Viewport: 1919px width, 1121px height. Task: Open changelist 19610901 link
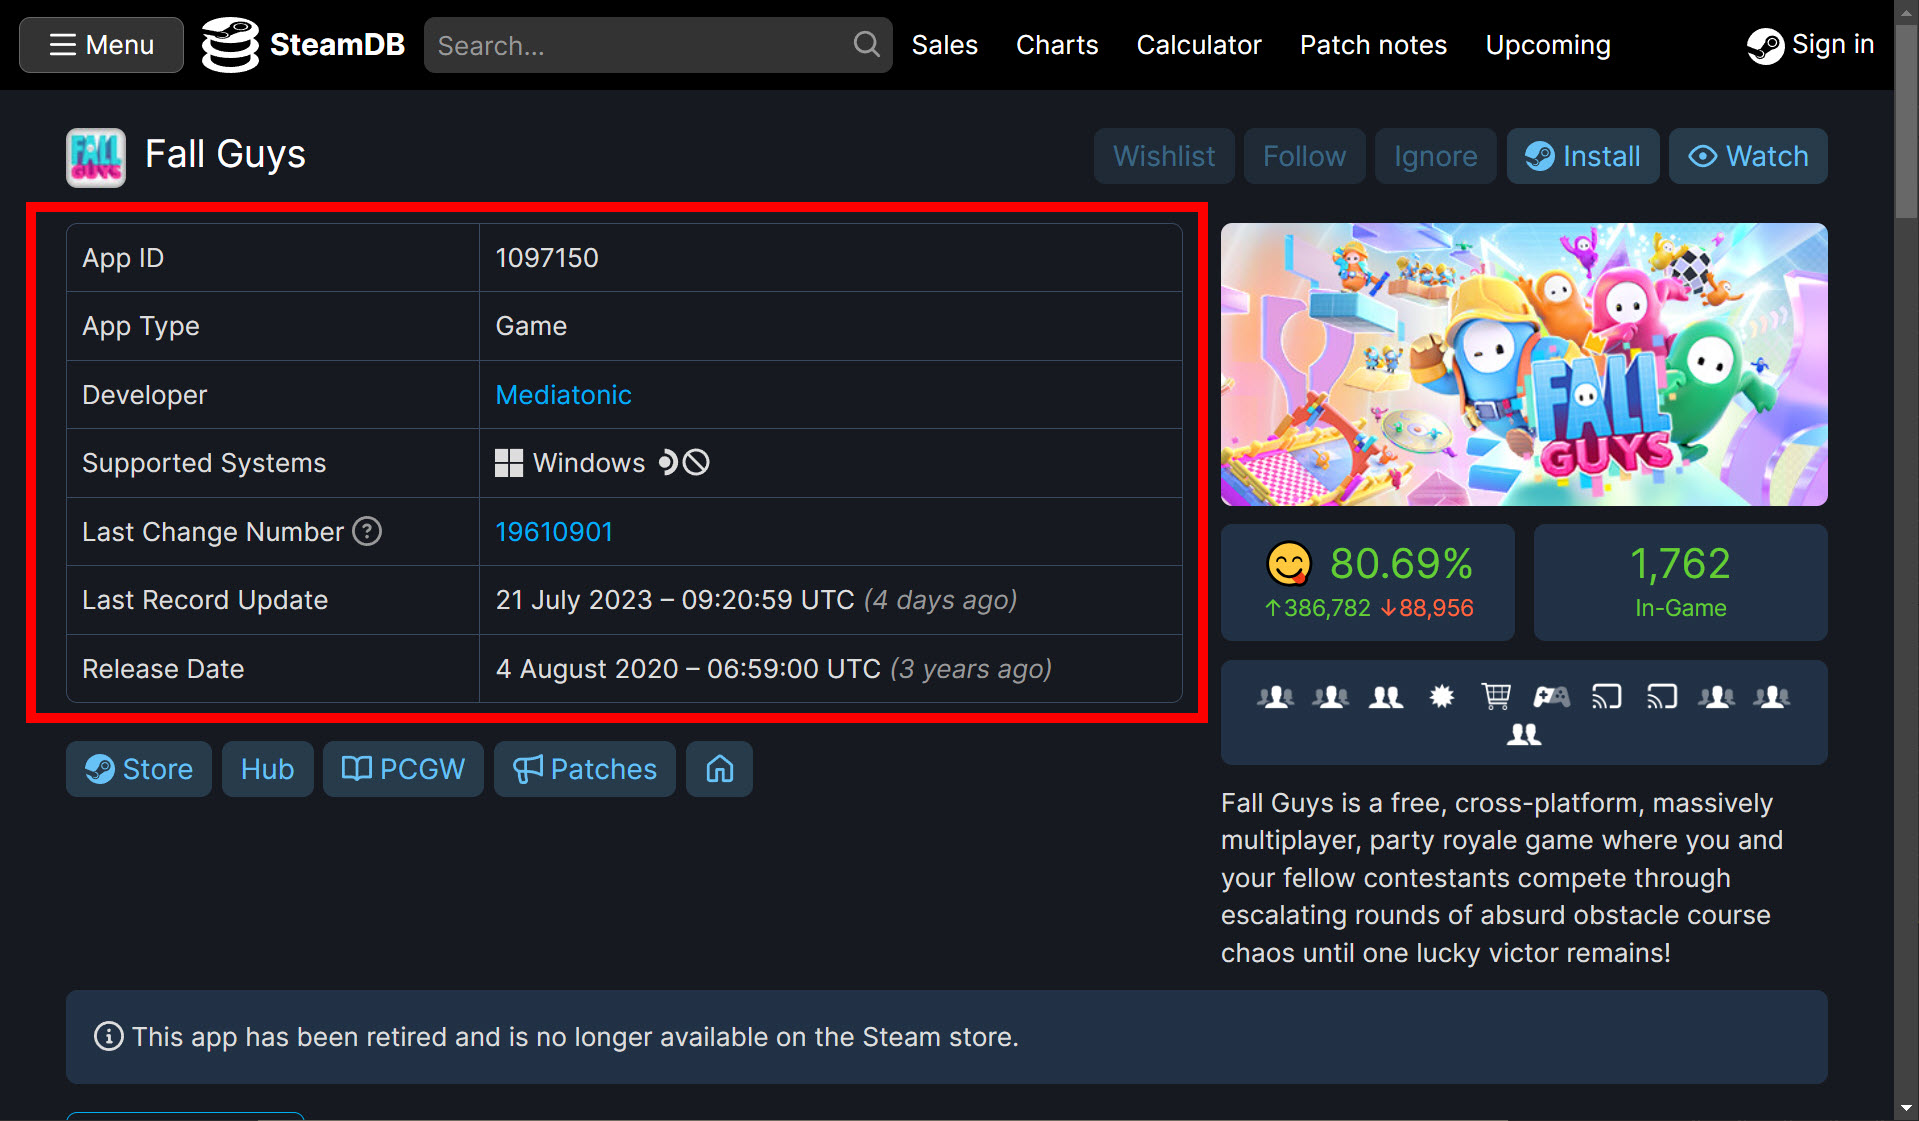coord(554,532)
